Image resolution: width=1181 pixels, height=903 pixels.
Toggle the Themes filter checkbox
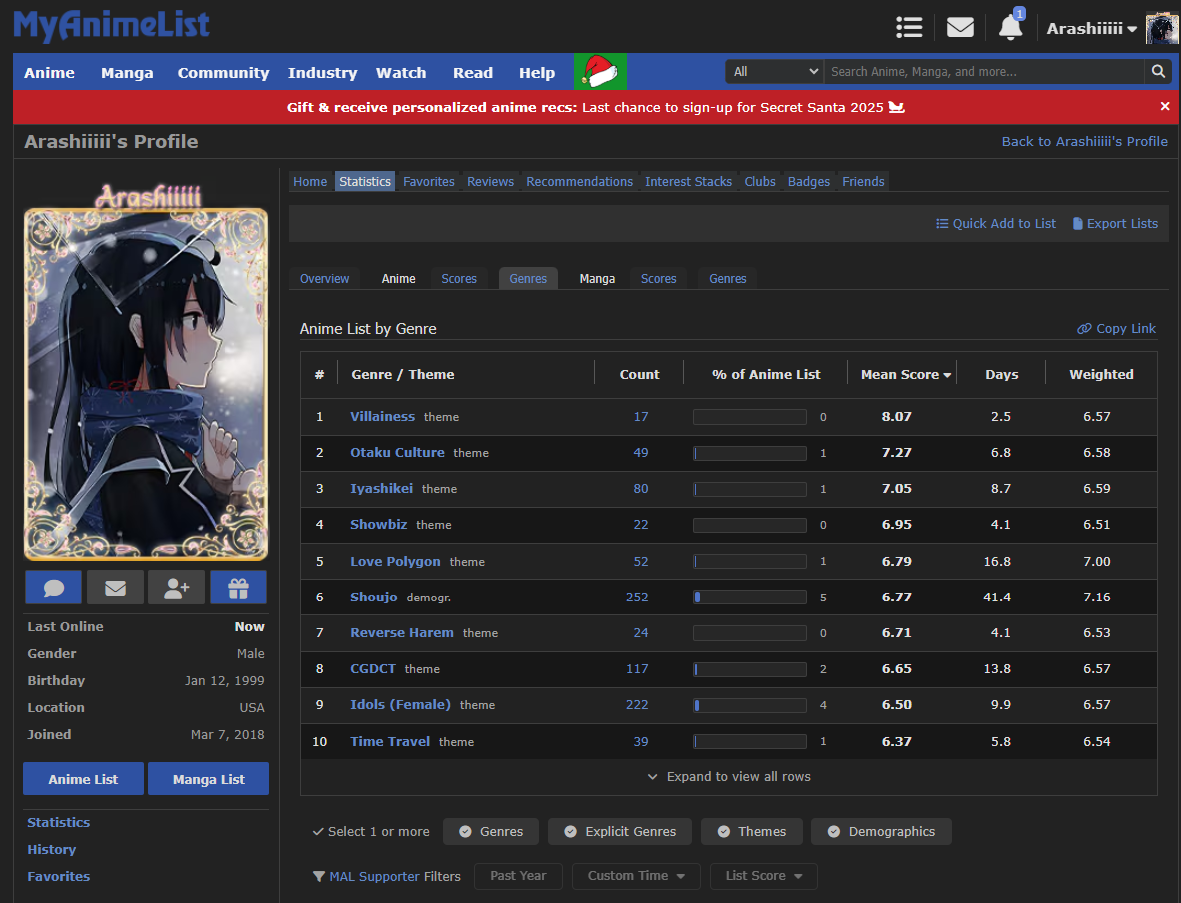tap(752, 831)
